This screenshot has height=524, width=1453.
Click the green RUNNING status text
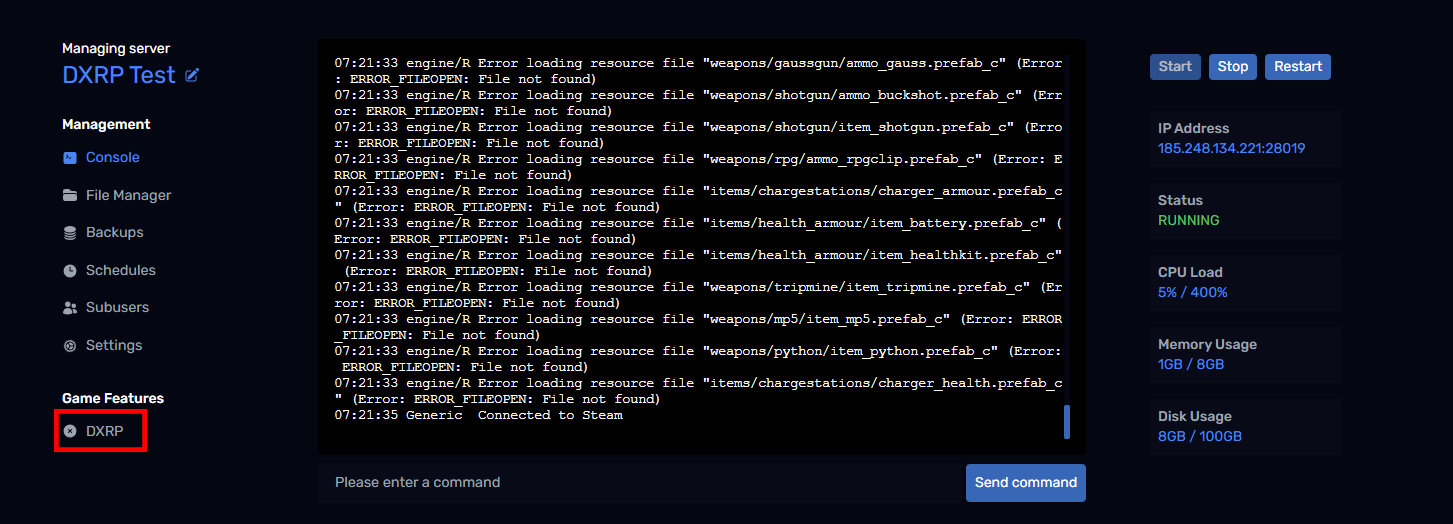[1188, 221]
